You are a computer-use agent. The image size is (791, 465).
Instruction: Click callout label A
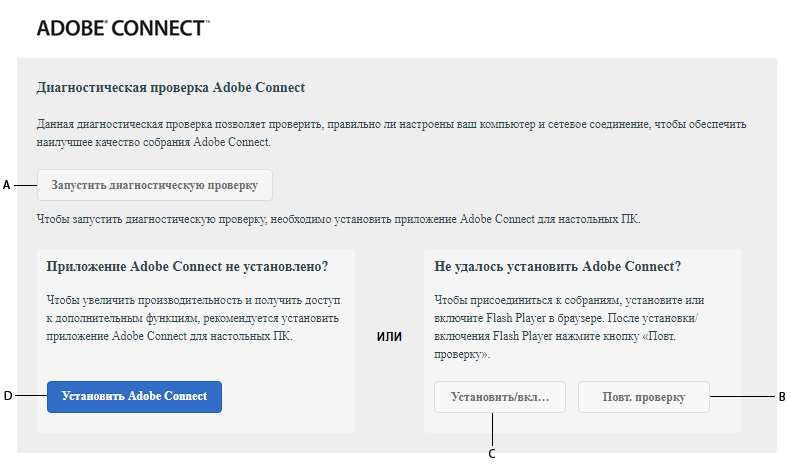click(6, 185)
